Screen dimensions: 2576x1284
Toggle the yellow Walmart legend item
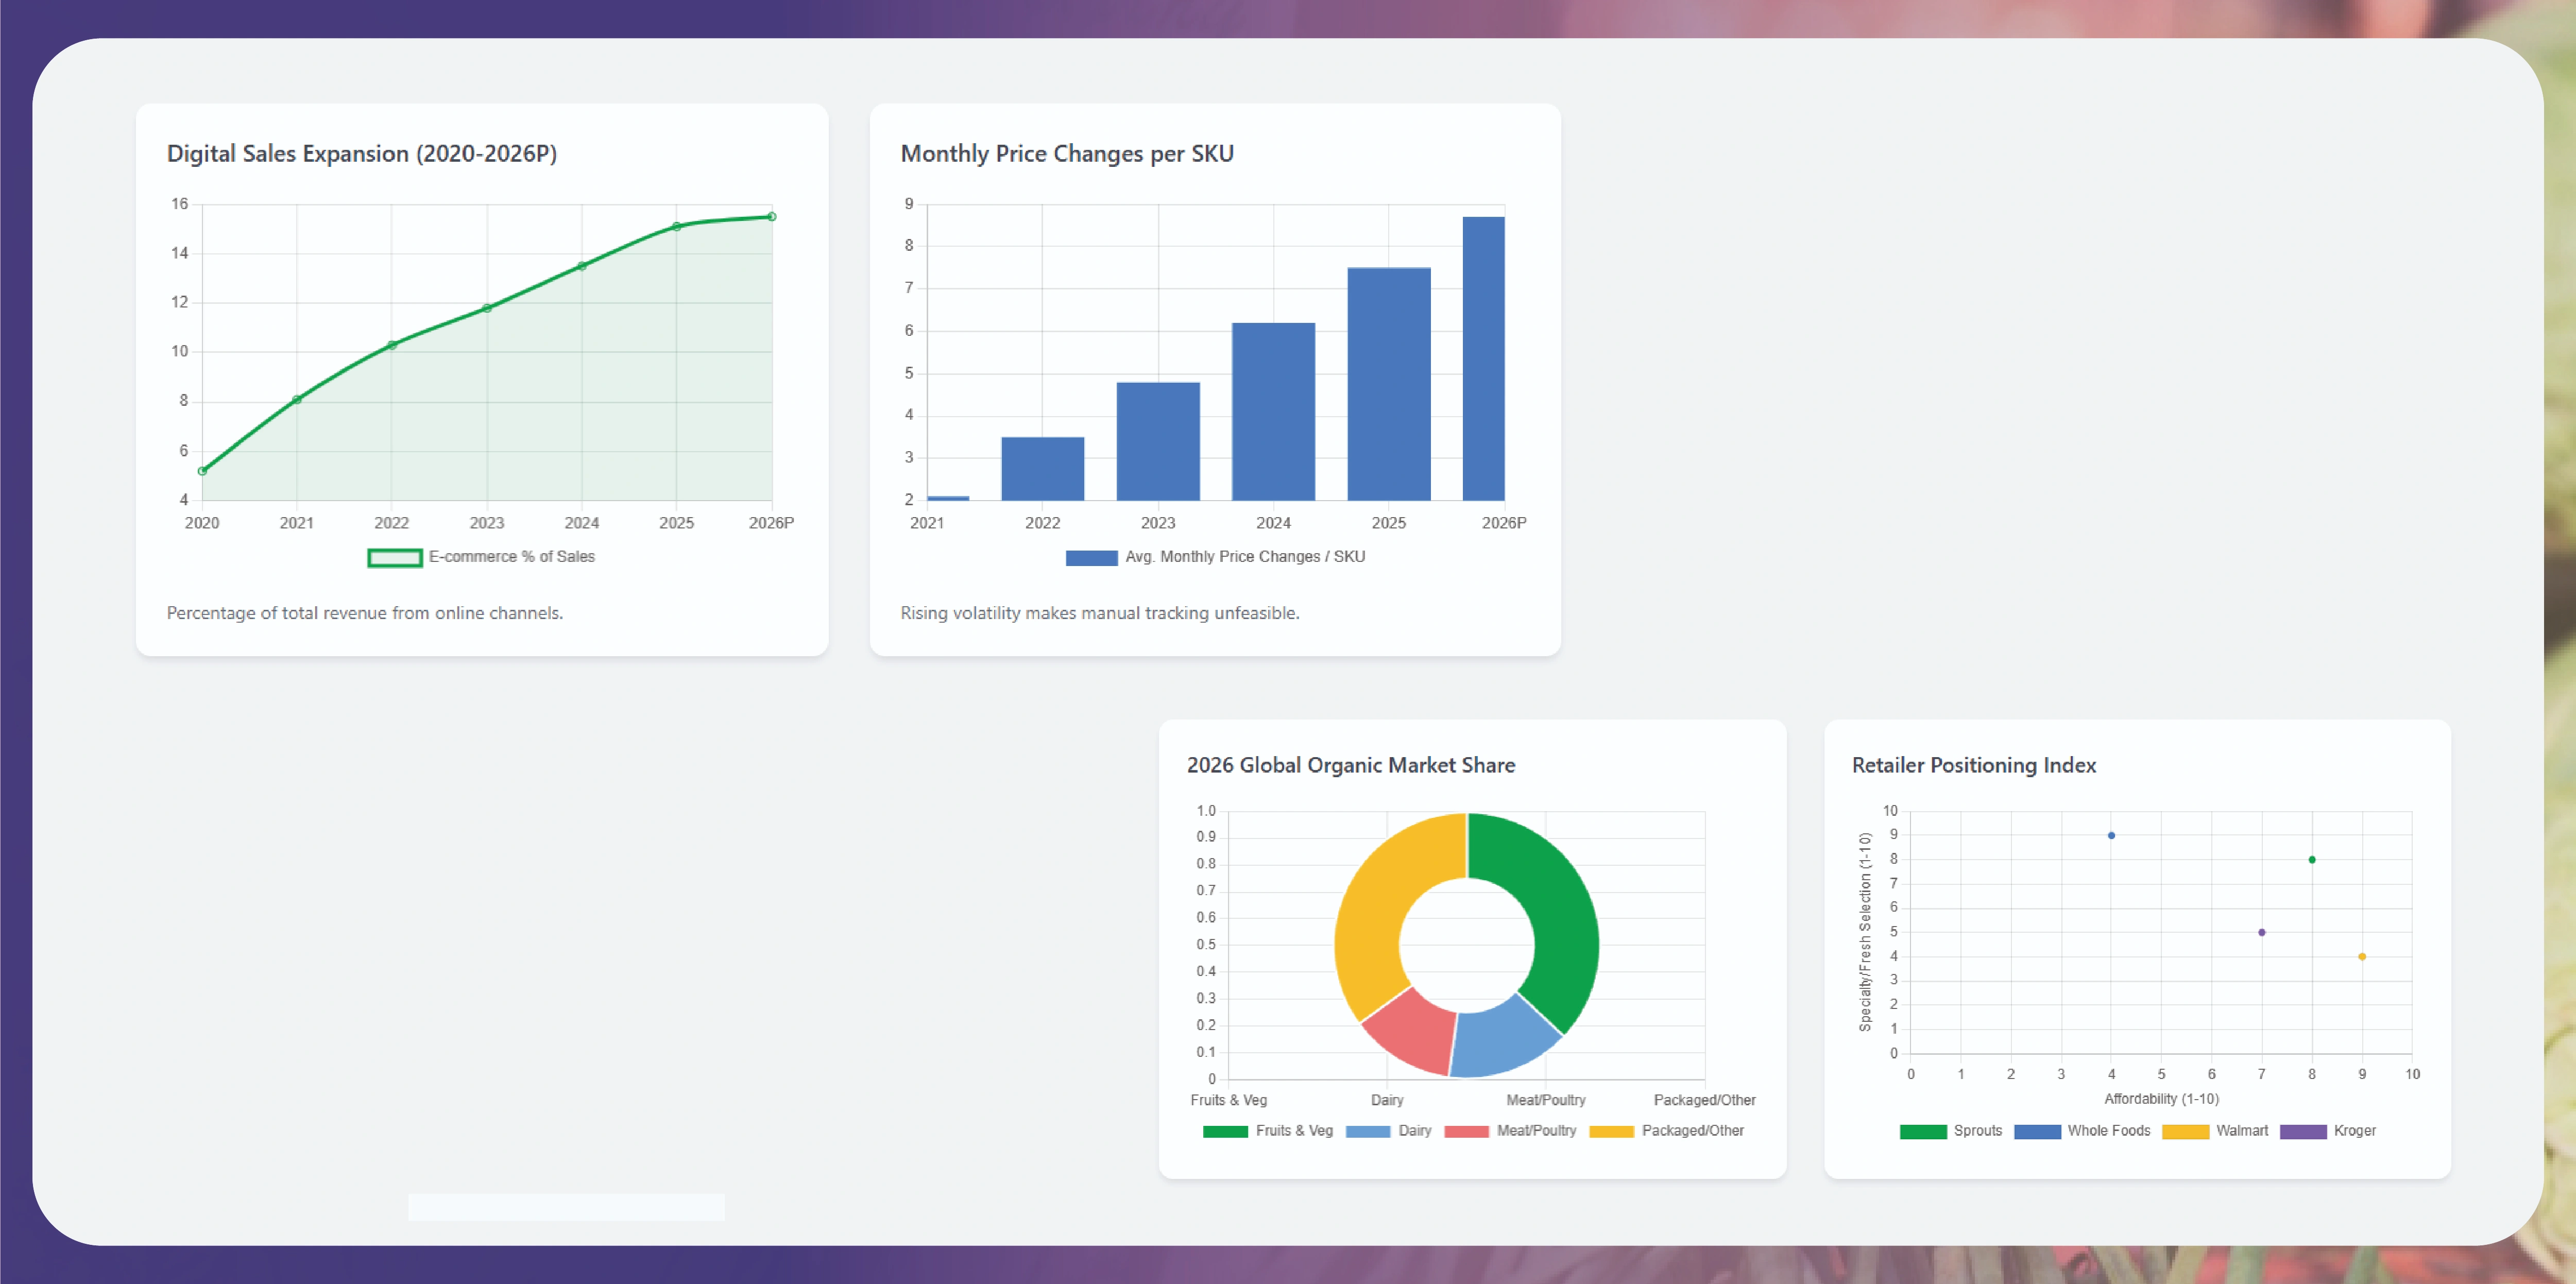(2185, 1131)
